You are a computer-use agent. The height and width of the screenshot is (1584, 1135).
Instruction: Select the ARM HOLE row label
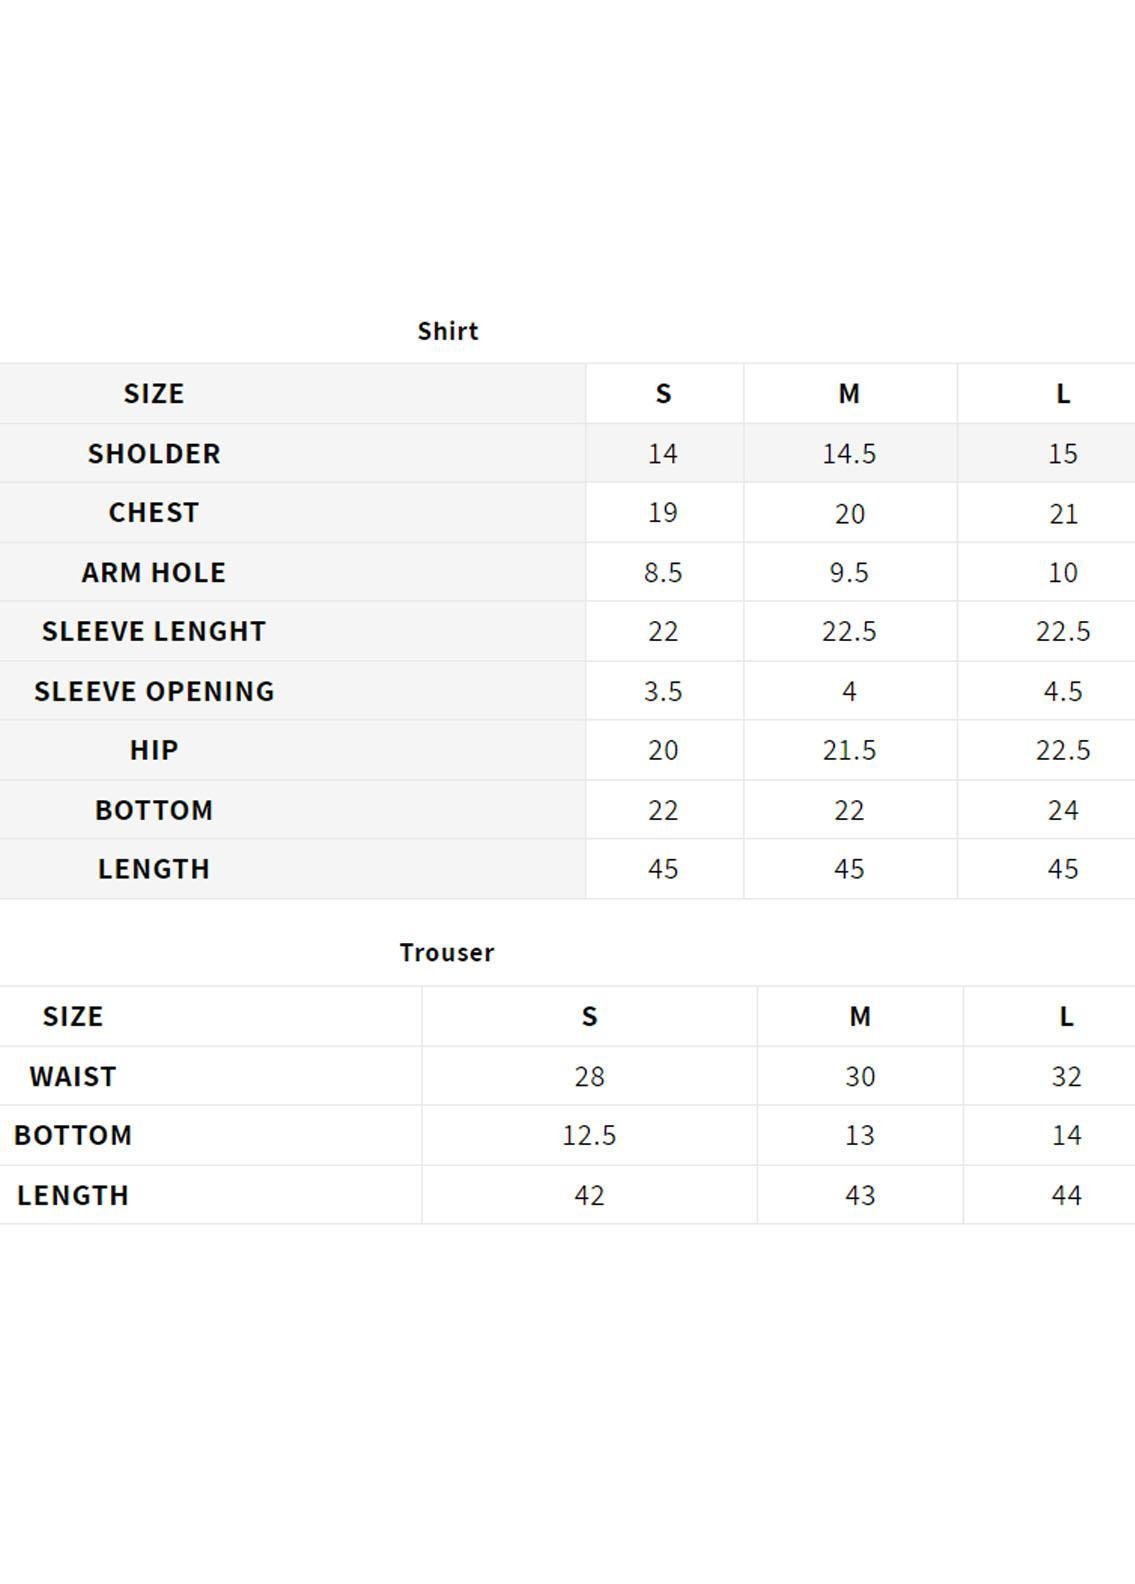click(x=154, y=572)
